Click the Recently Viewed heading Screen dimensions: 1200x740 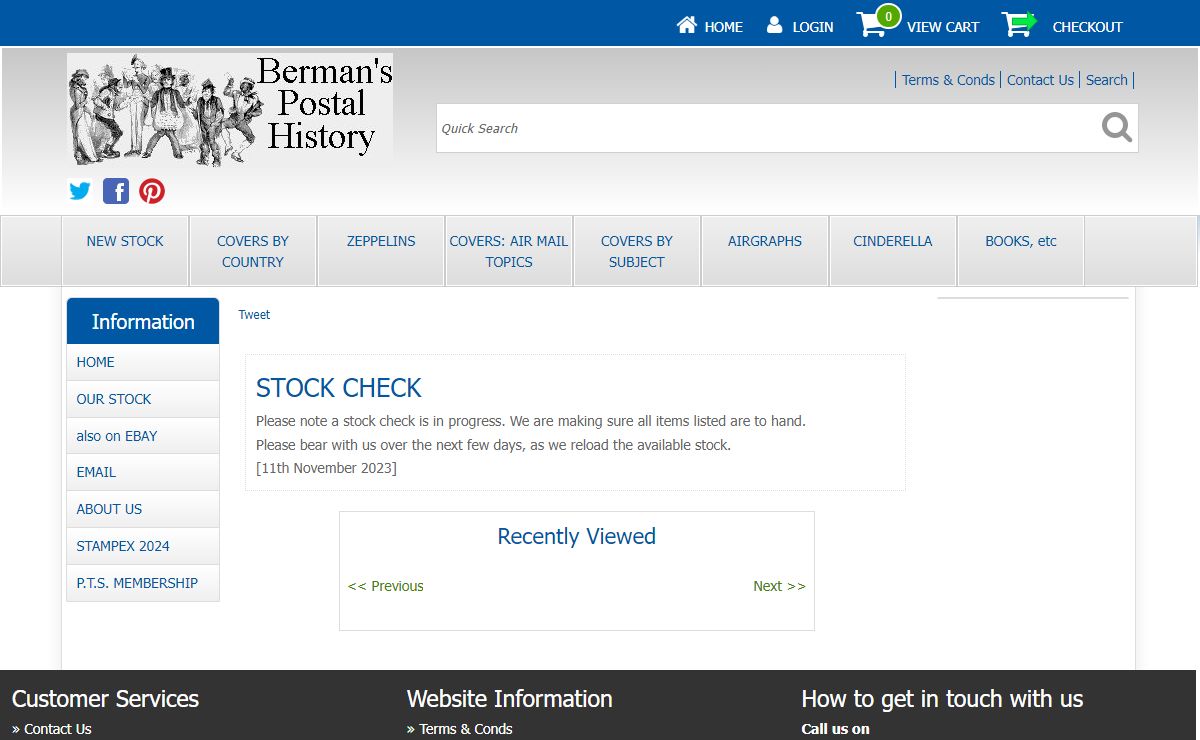[577, 536]
